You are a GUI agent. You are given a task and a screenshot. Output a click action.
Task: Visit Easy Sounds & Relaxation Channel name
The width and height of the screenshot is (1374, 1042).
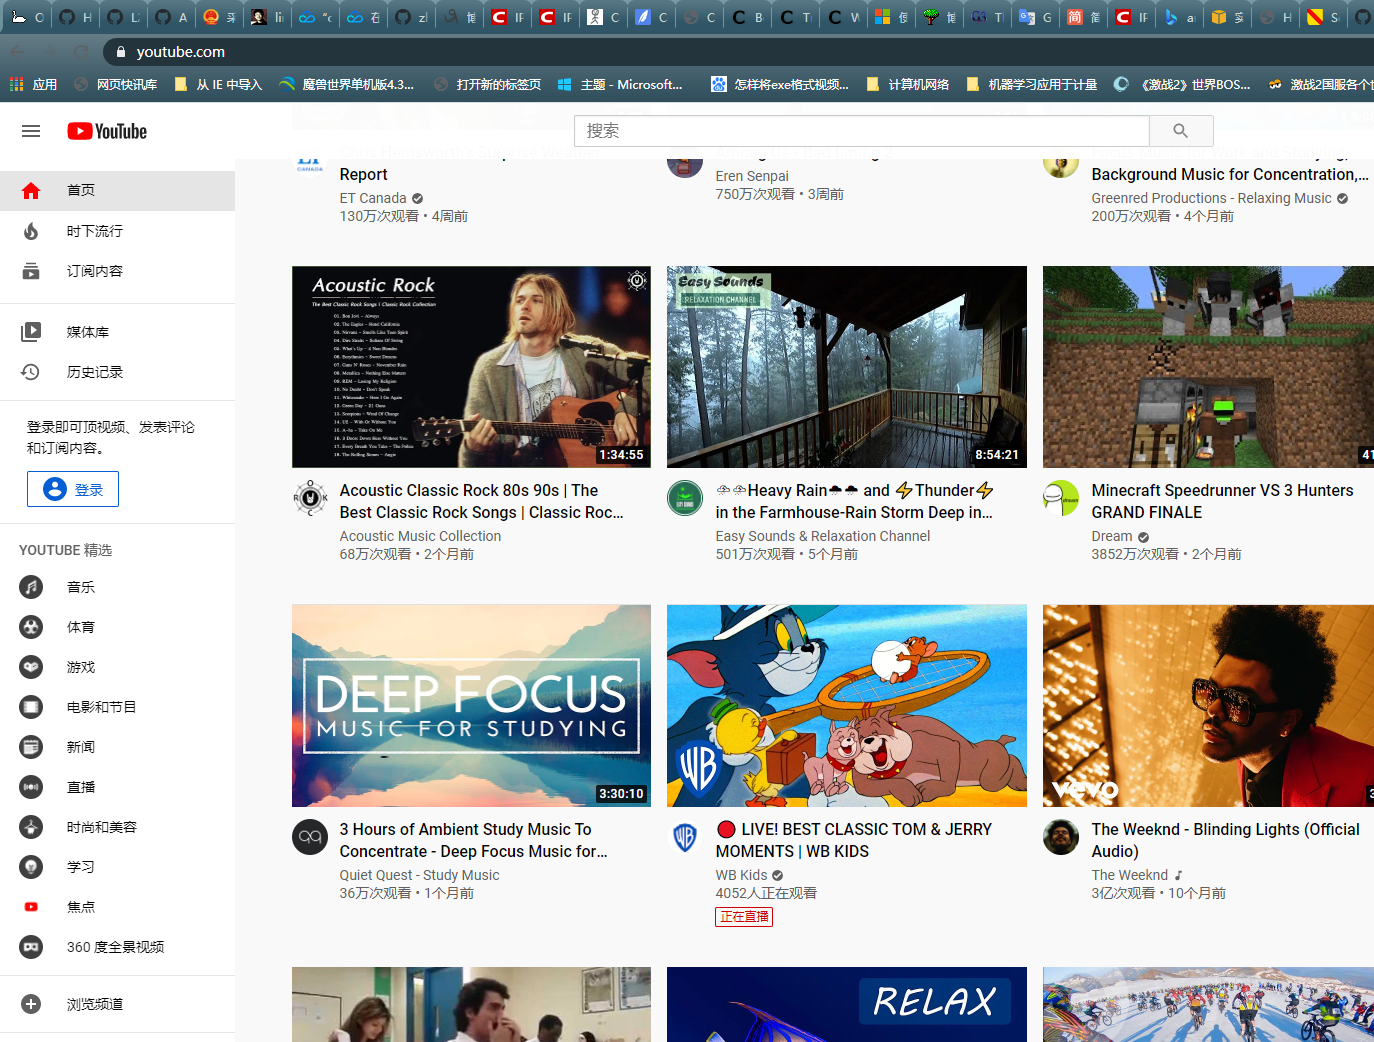pos(823,536)
